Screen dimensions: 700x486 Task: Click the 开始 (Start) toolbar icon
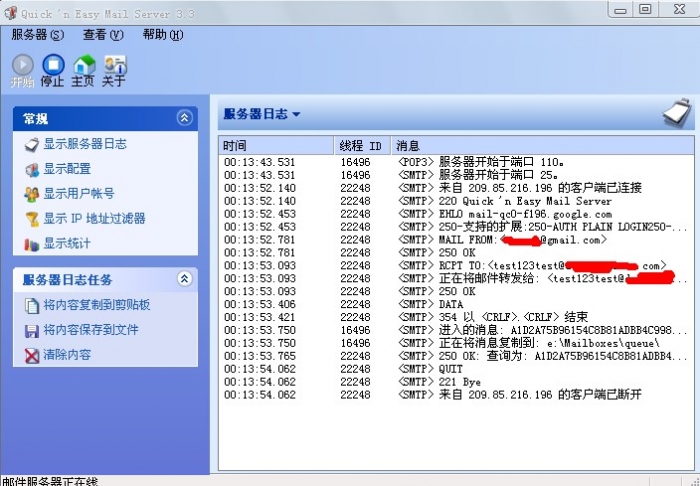[22, 65]
